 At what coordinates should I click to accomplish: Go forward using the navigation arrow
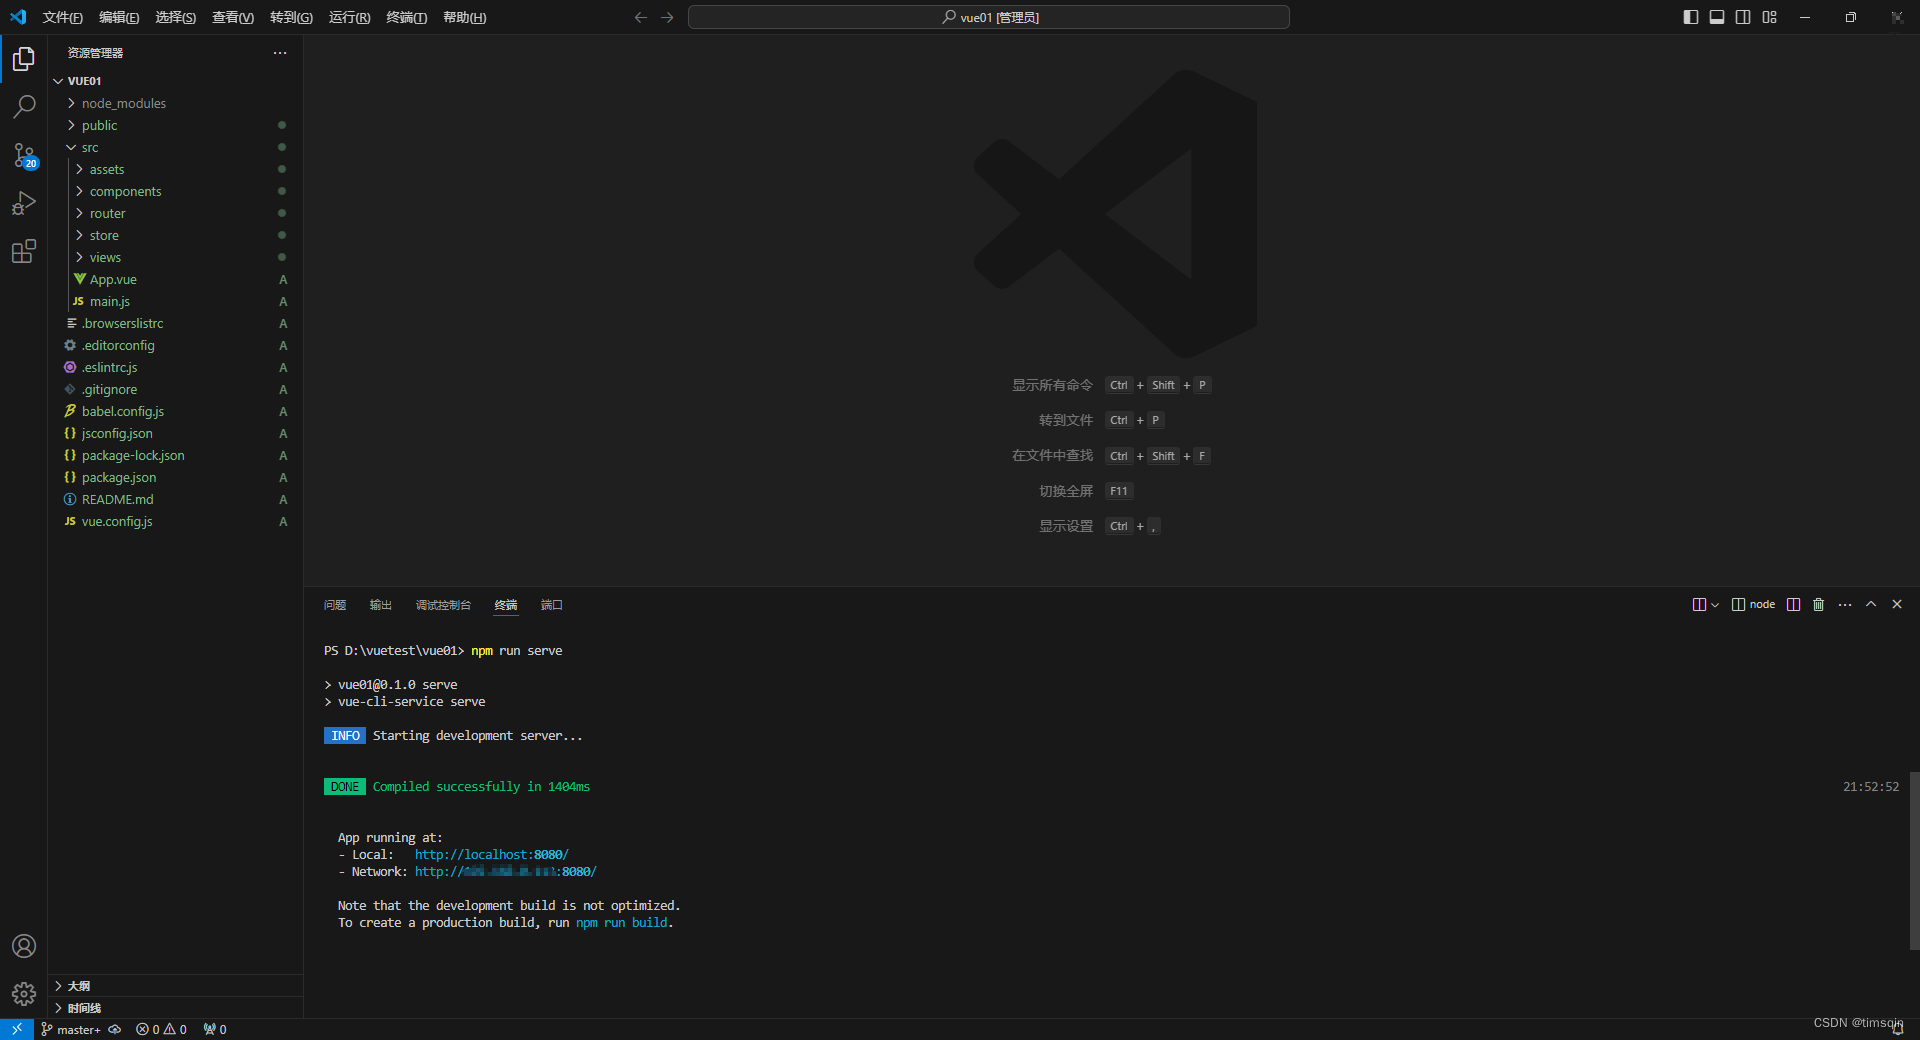click(x=667, y=17)
